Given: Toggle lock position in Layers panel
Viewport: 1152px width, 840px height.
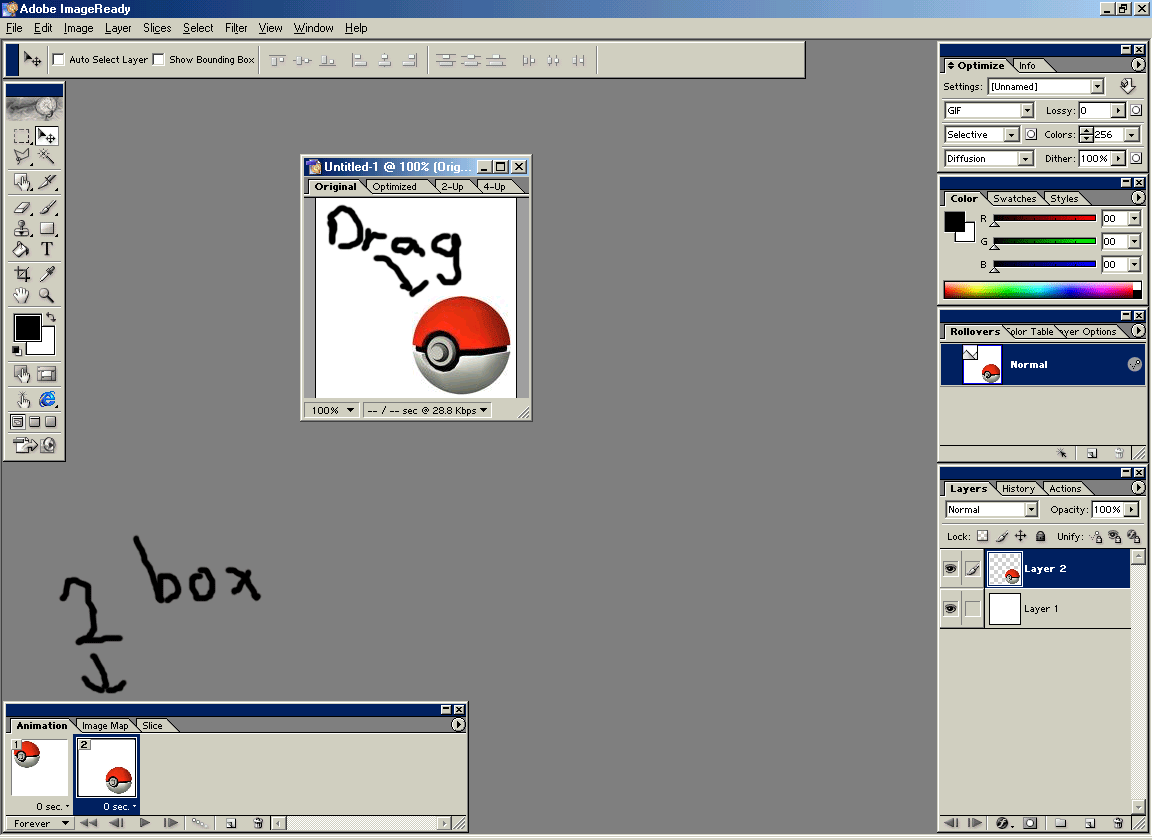Looking at the screenshot, I should (1020, 536).
